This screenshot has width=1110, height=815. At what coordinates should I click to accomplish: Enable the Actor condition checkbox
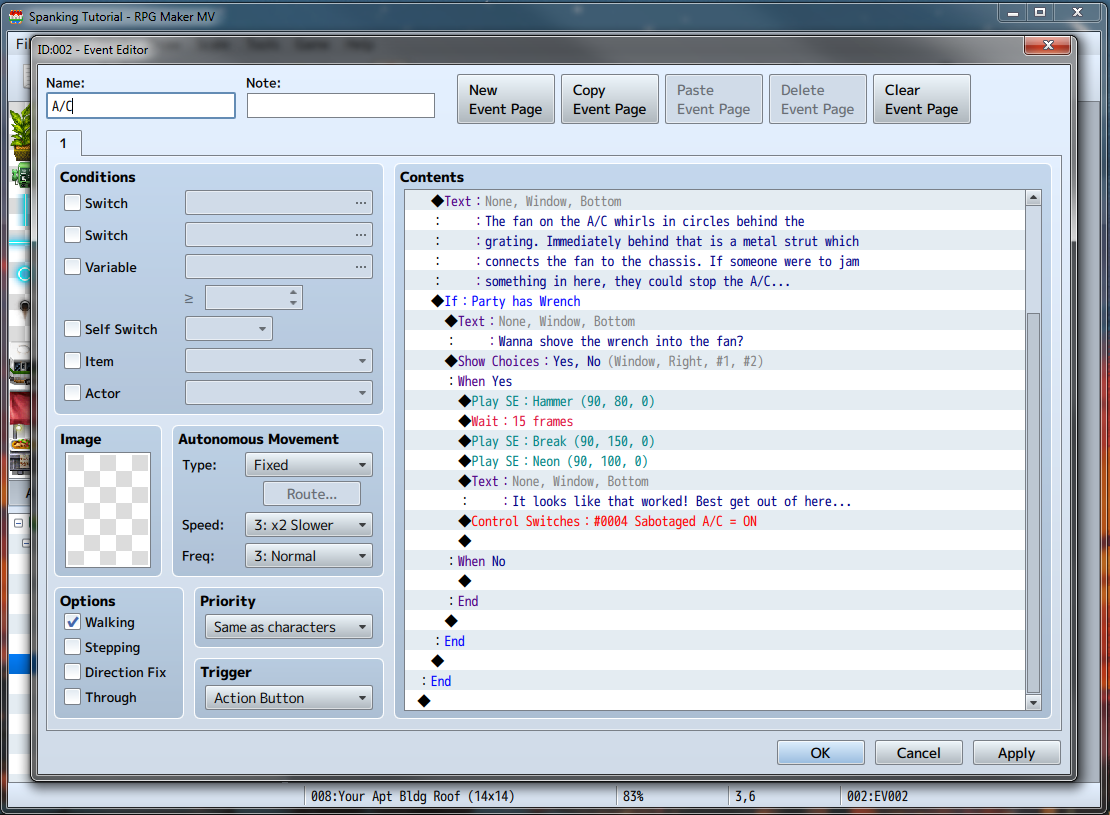pyautogui.click(x=72, y=392)
